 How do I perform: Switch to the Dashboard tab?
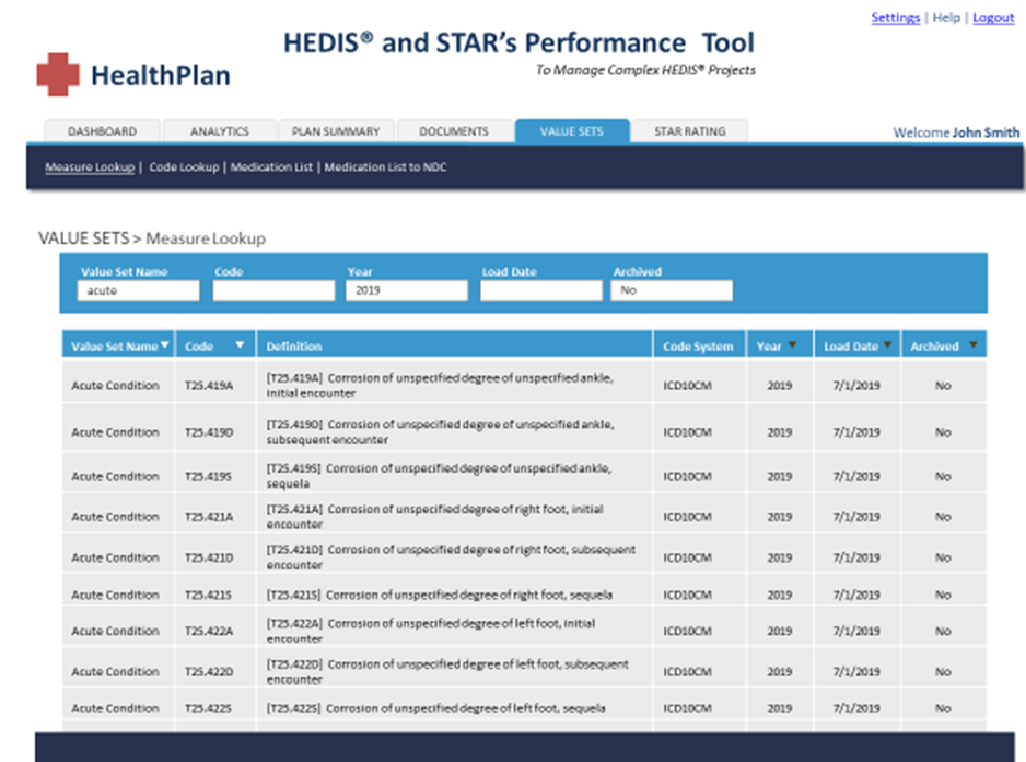[102, 132]
